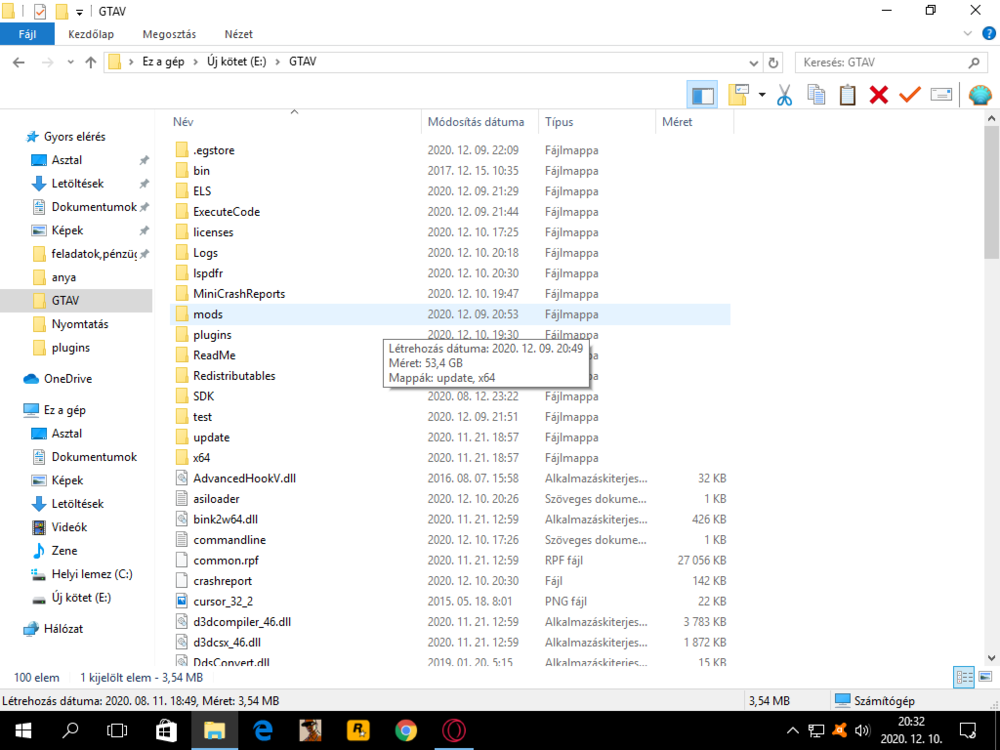Click the Rename toolbar icon
Screen dimensions: 1000x750
point(941,95)
